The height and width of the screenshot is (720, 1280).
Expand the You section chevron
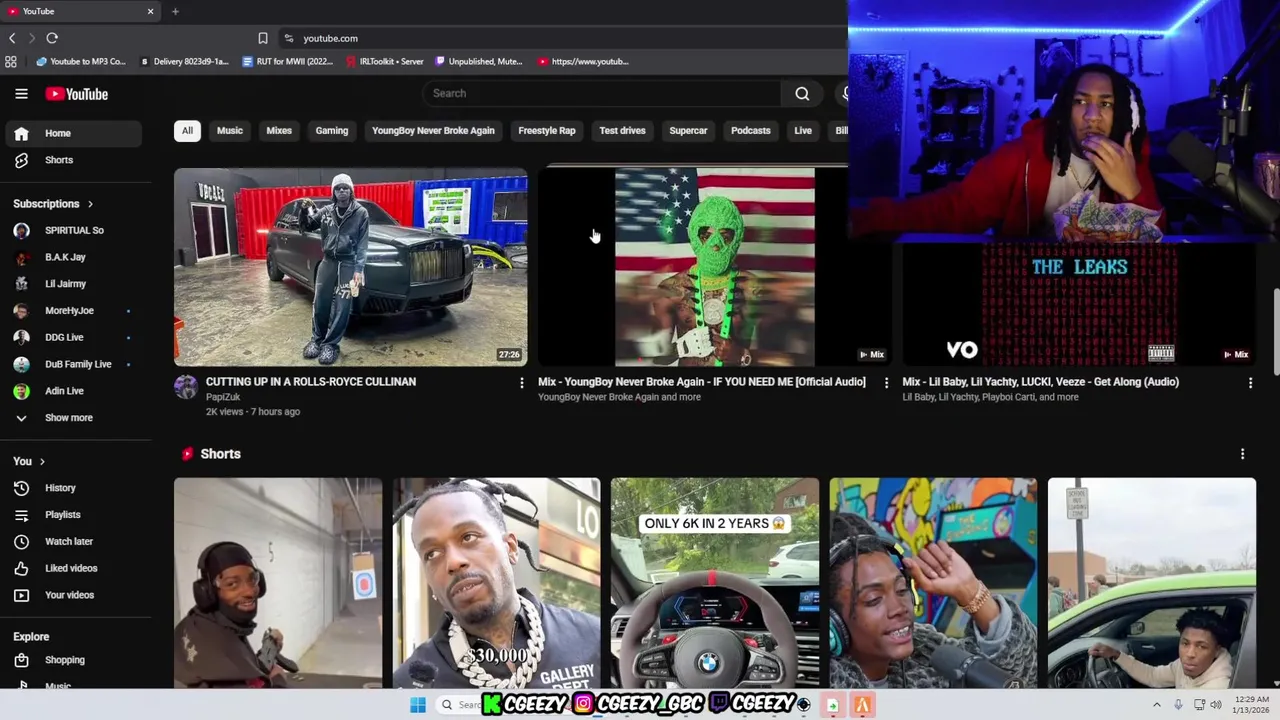pyautogui.click(x=42, y=461)
